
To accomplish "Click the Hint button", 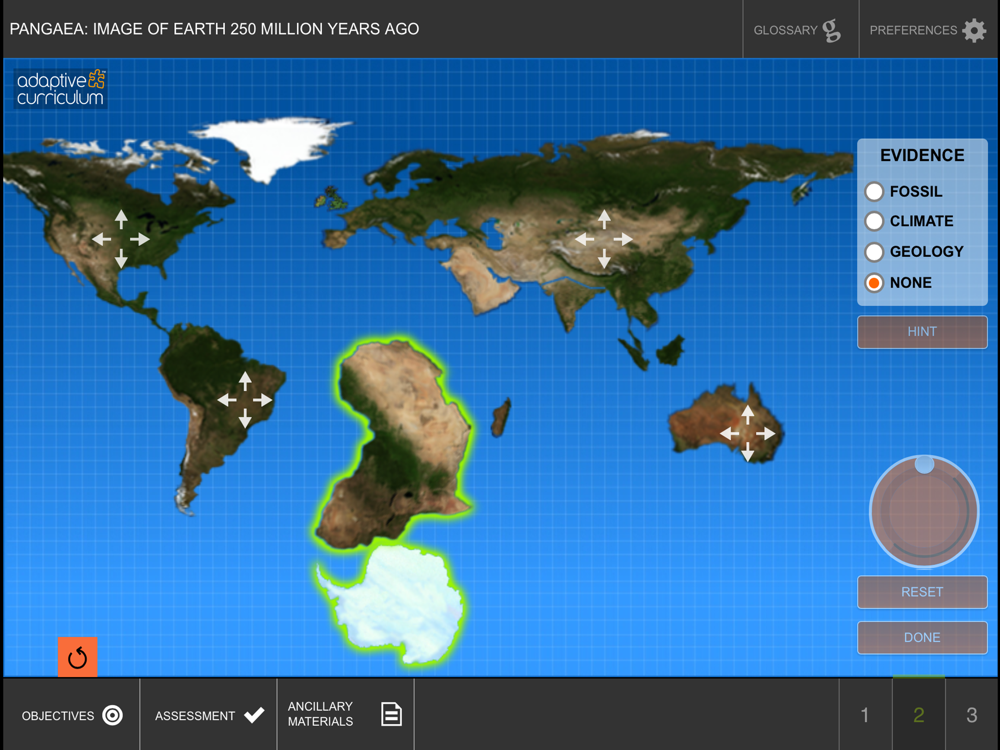I will click(x=922, y=332).
